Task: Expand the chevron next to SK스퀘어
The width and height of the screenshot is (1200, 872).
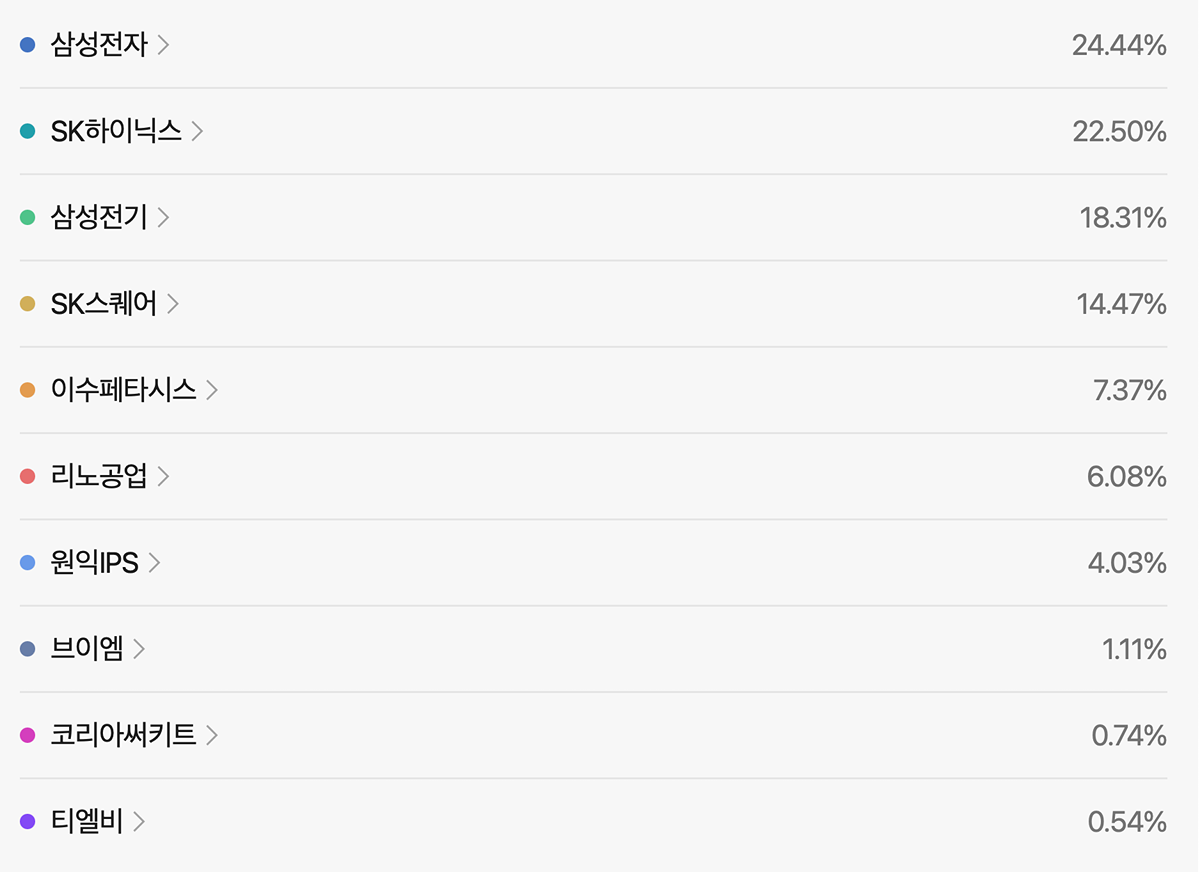Action: coord(173,304)
